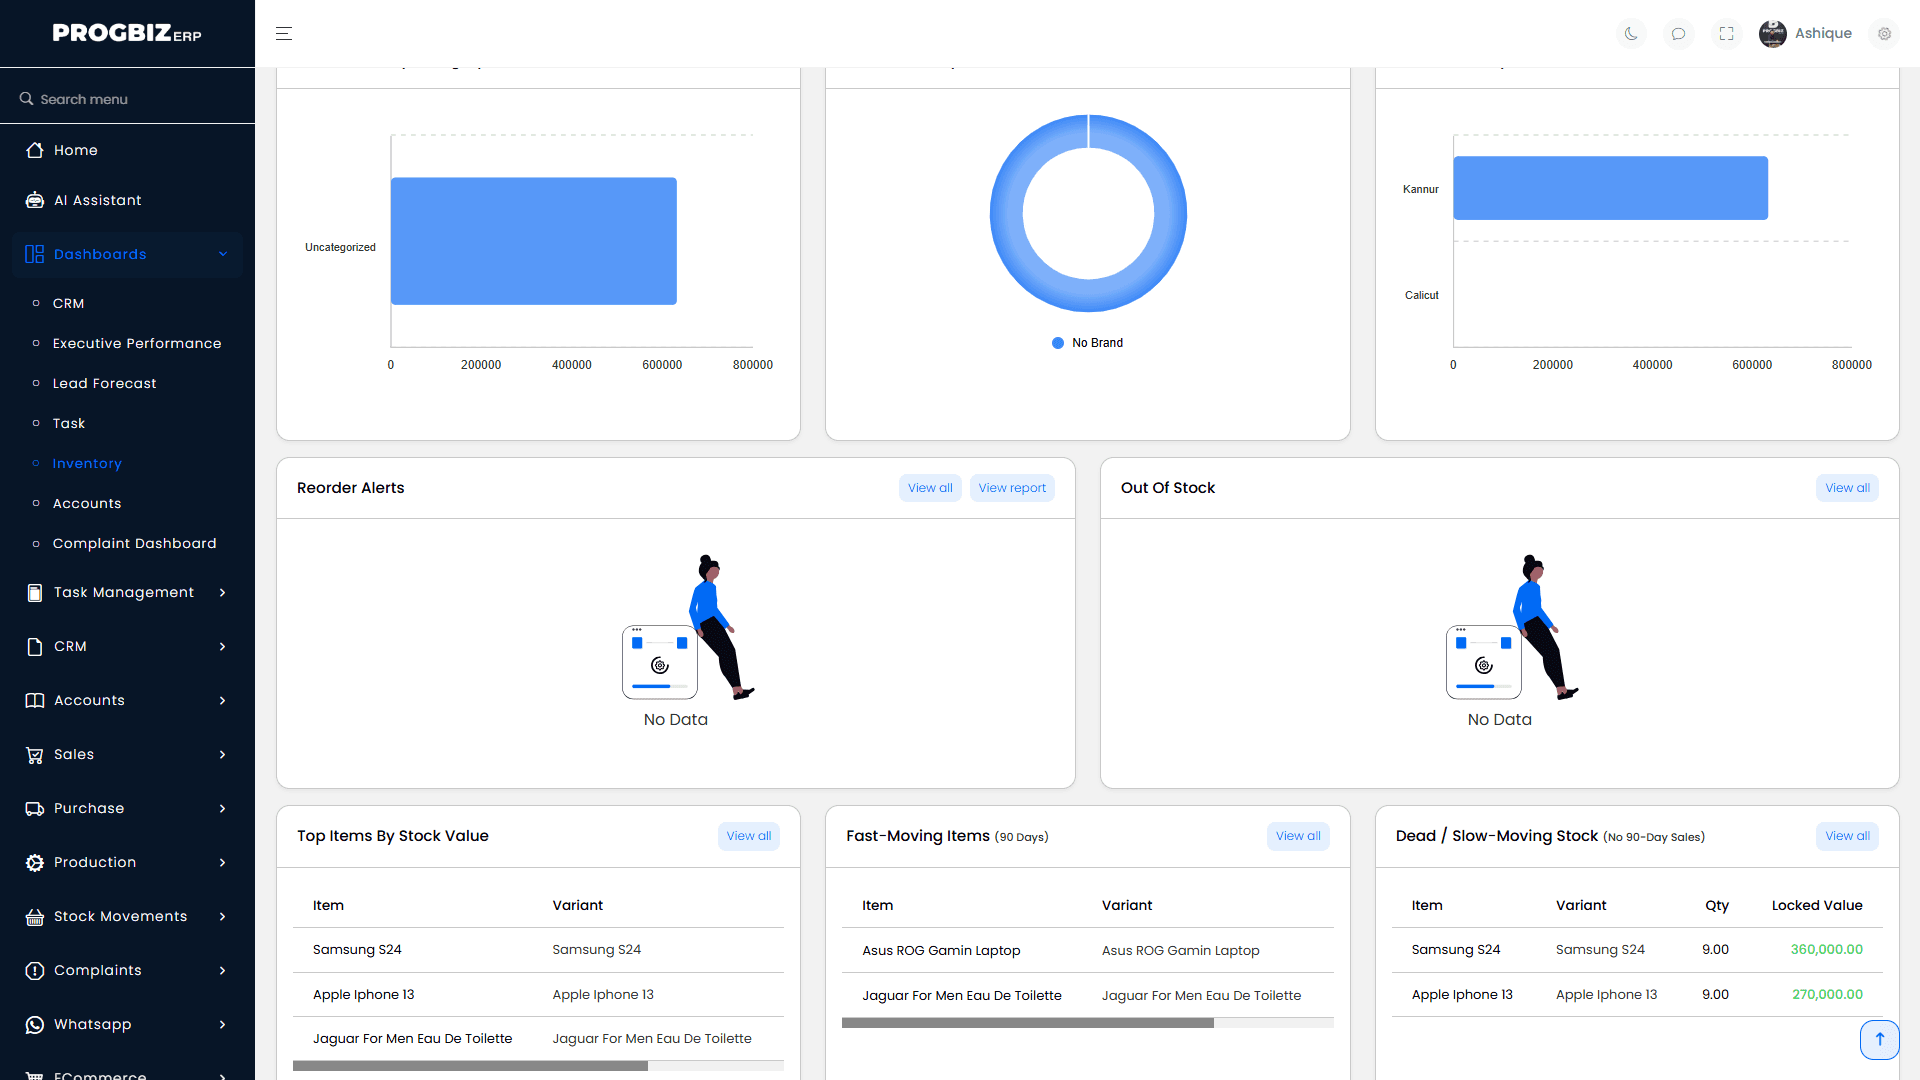Expand the Accounts module submenu arrow
1920x1080 pixels.
(x=223, y=700)
